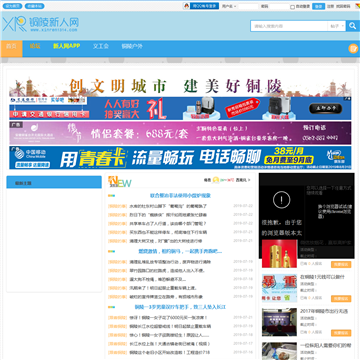
Task: Click the 用QQ帐号登录 button
Action: coord(204,6)
